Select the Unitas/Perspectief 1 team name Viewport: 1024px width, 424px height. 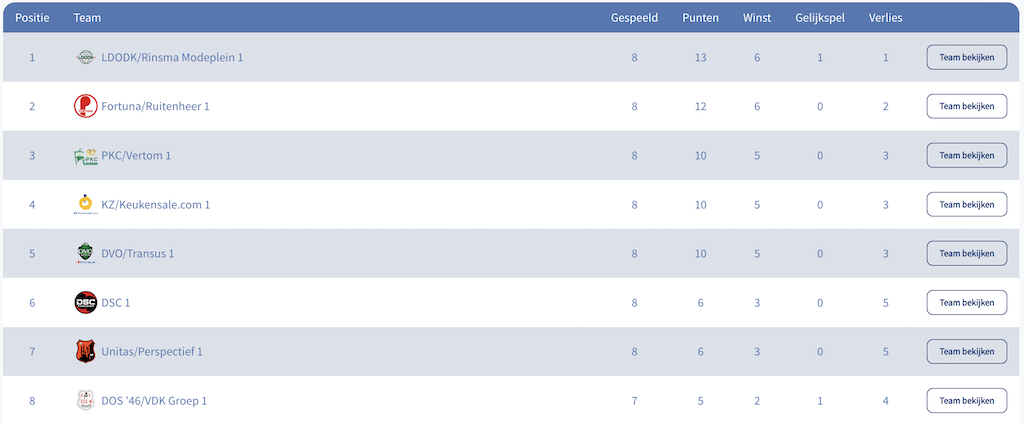pos(152,351)
